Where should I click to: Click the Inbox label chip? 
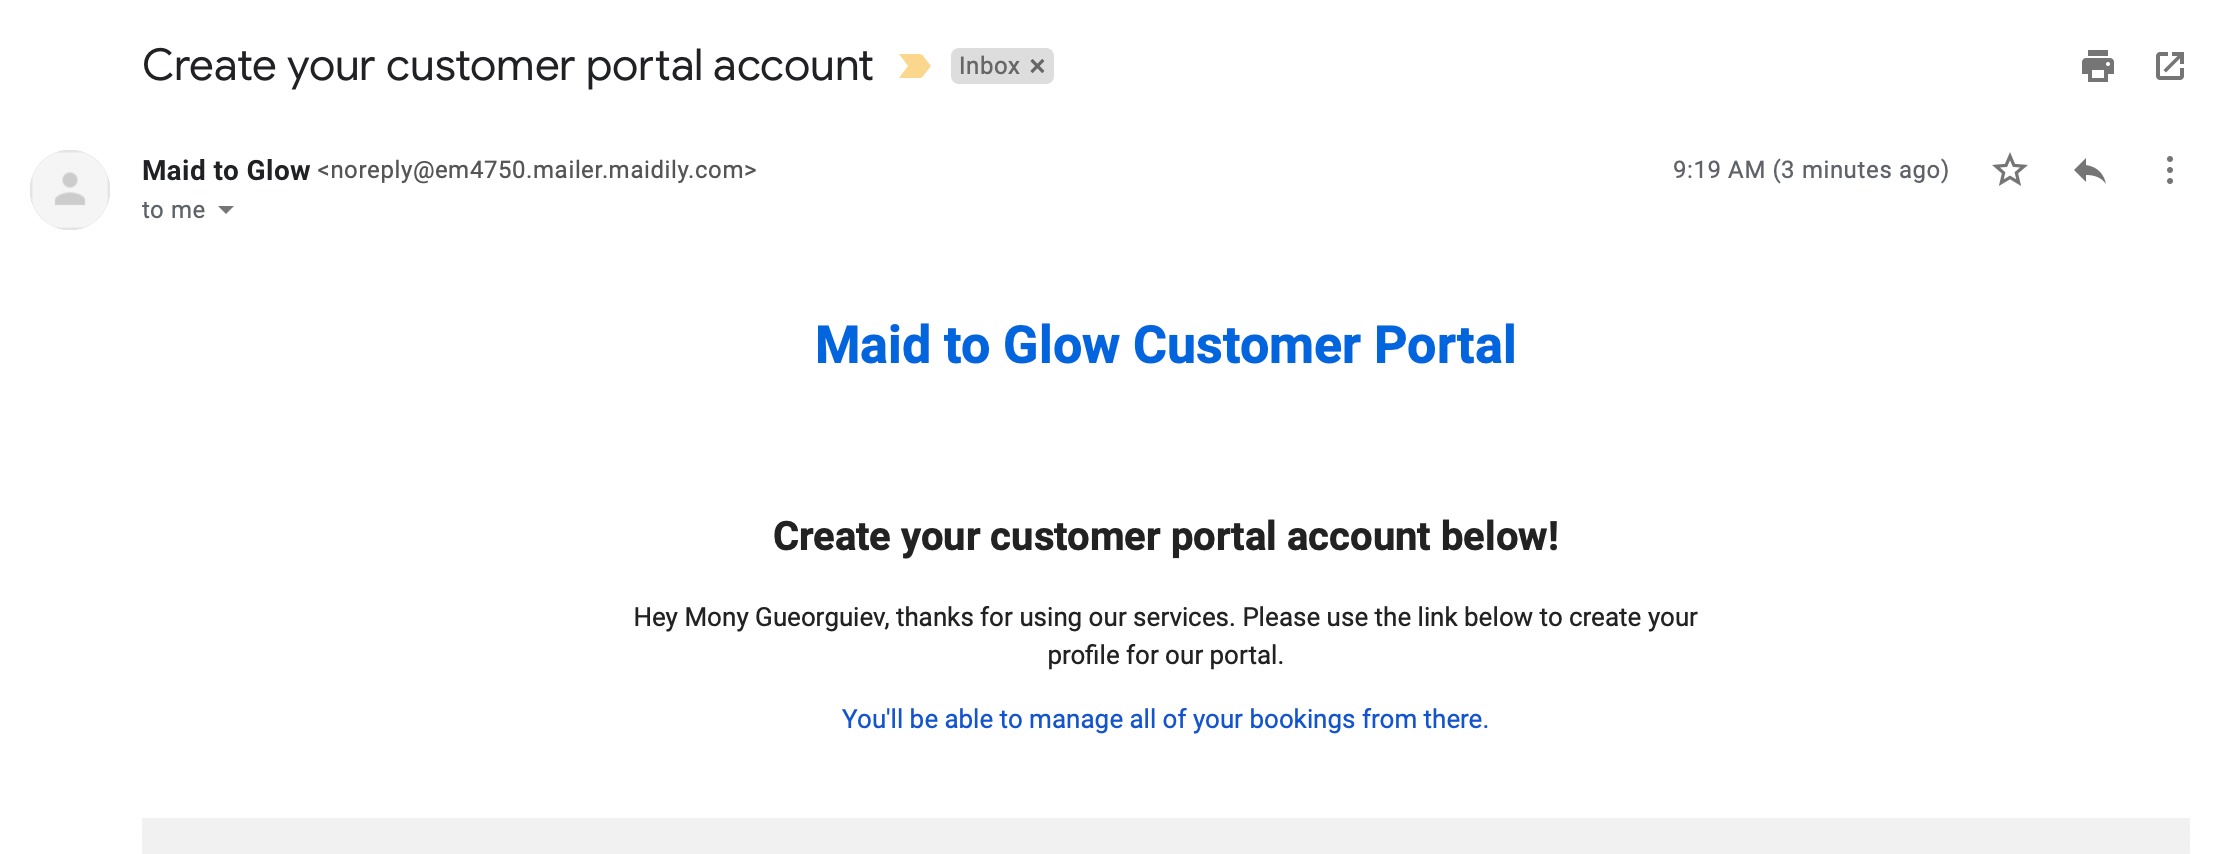pos(989,66)
